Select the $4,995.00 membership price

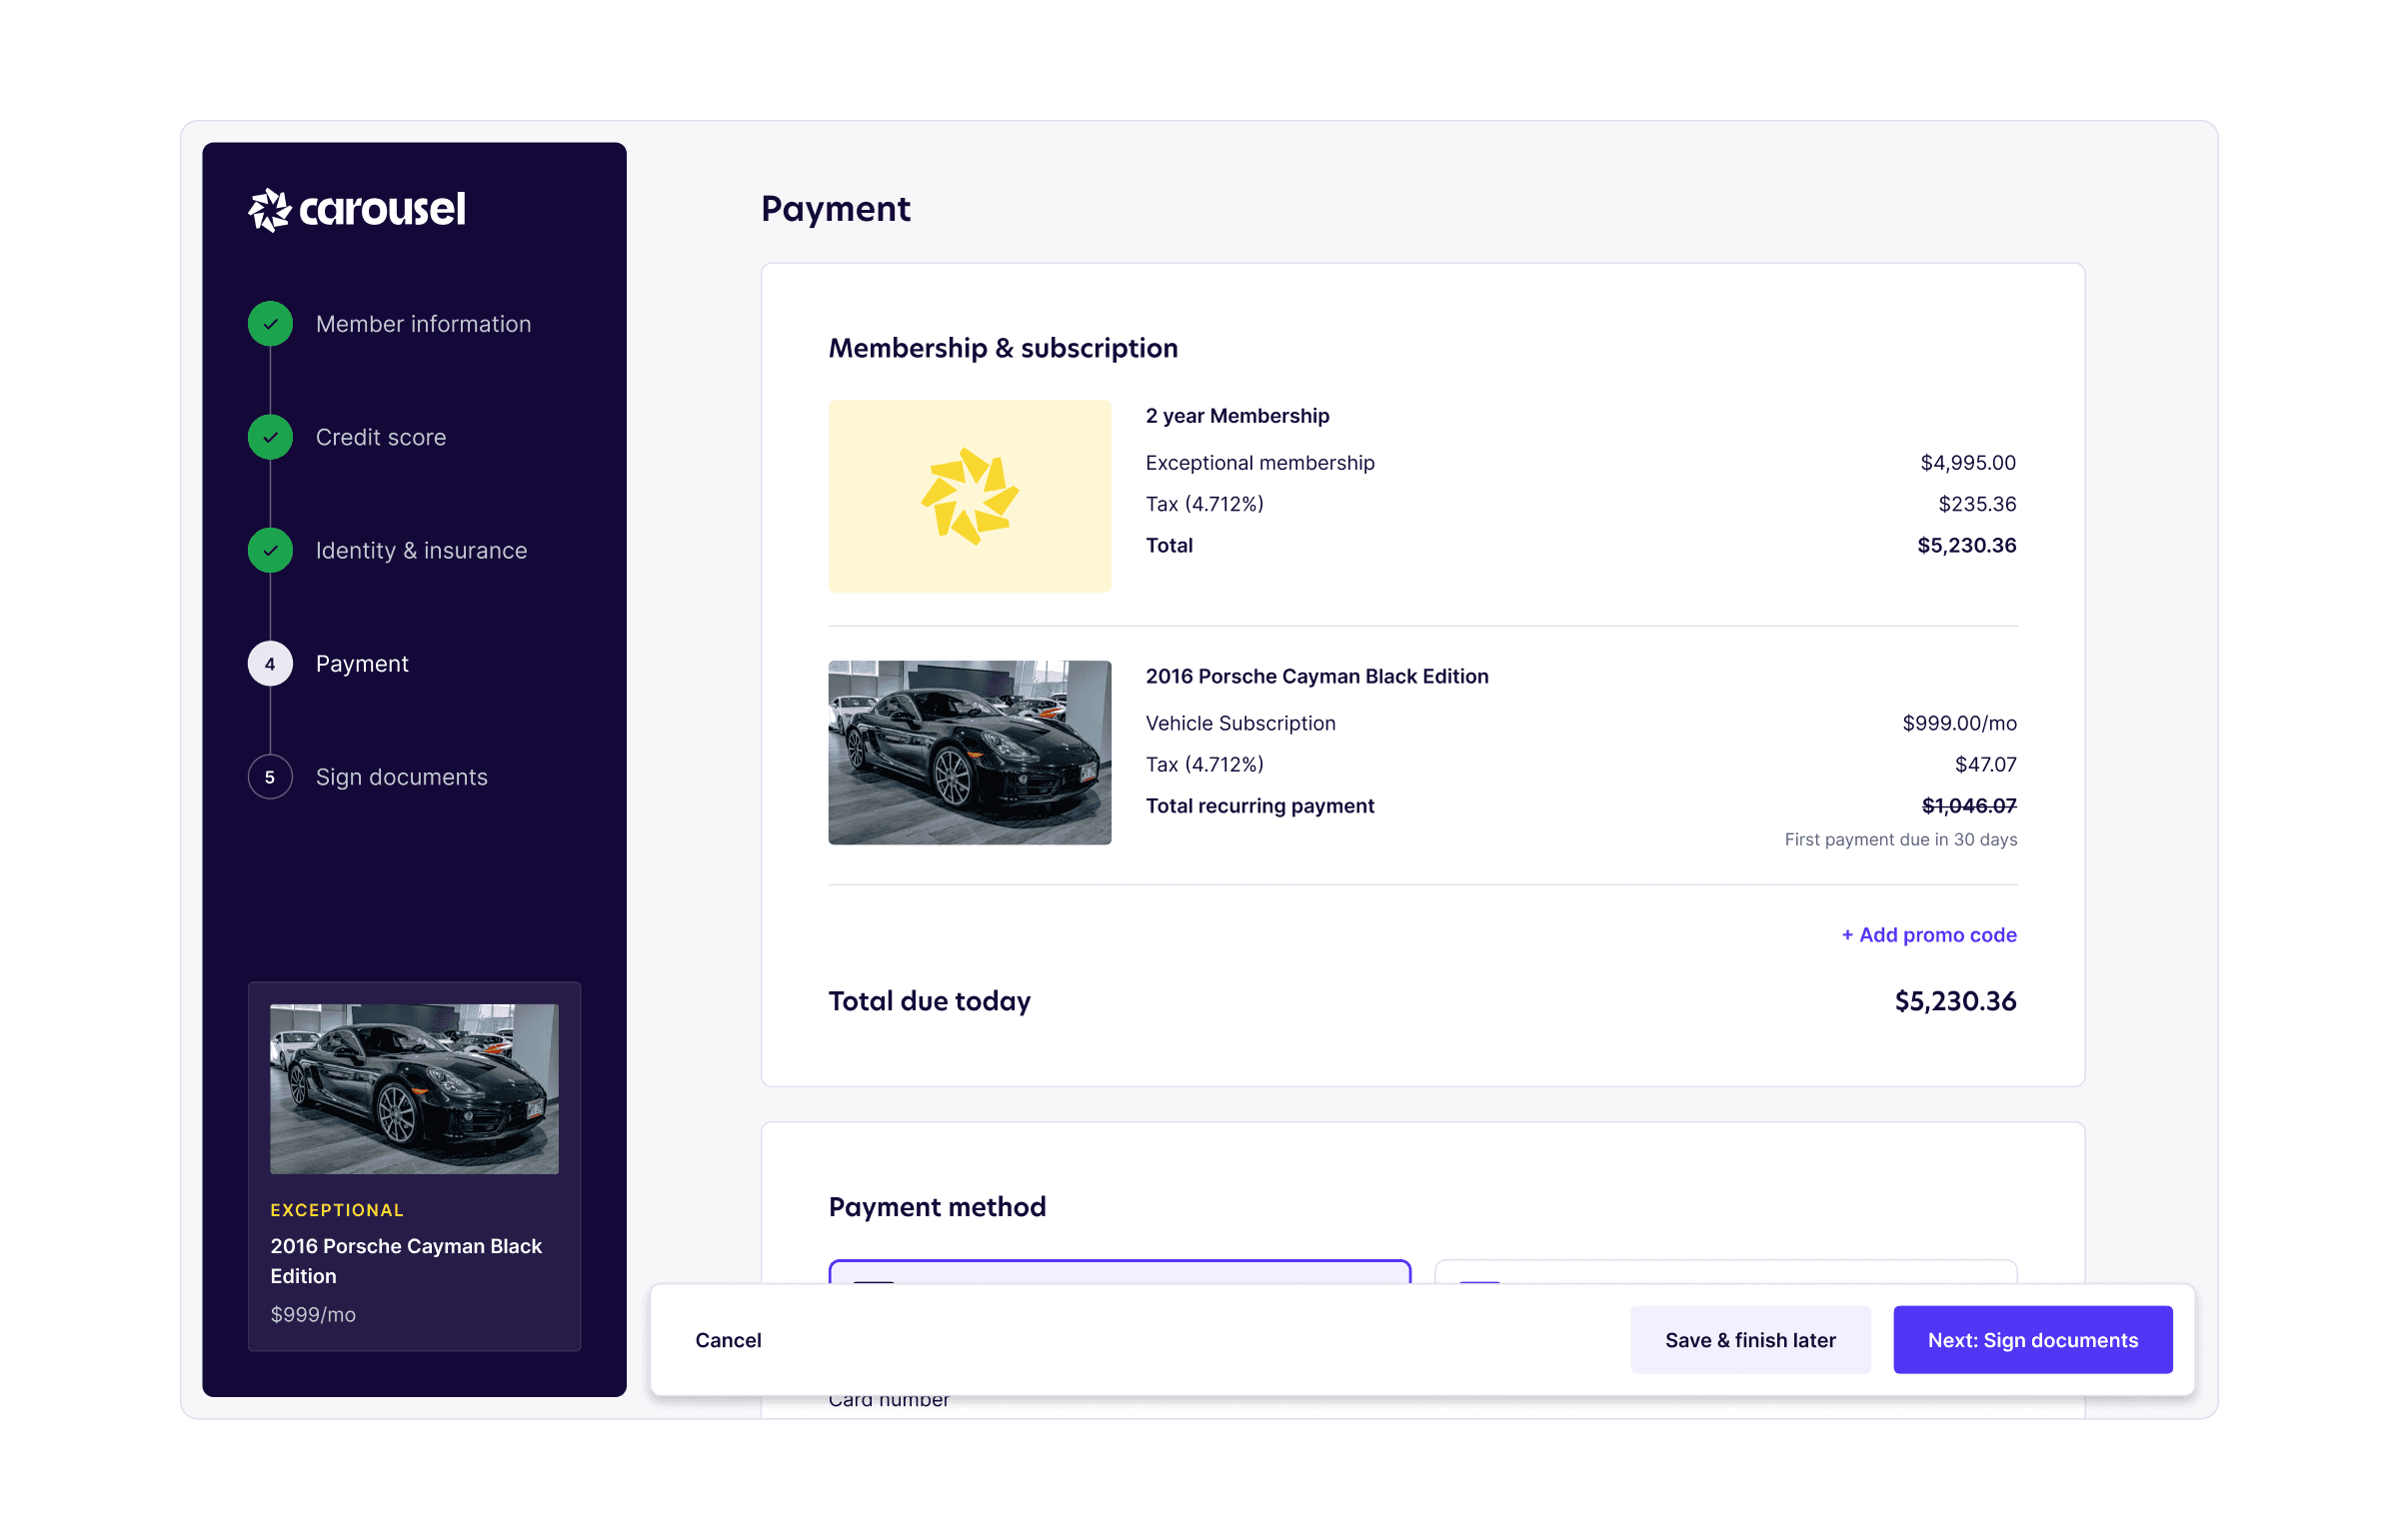(1968, 463)
